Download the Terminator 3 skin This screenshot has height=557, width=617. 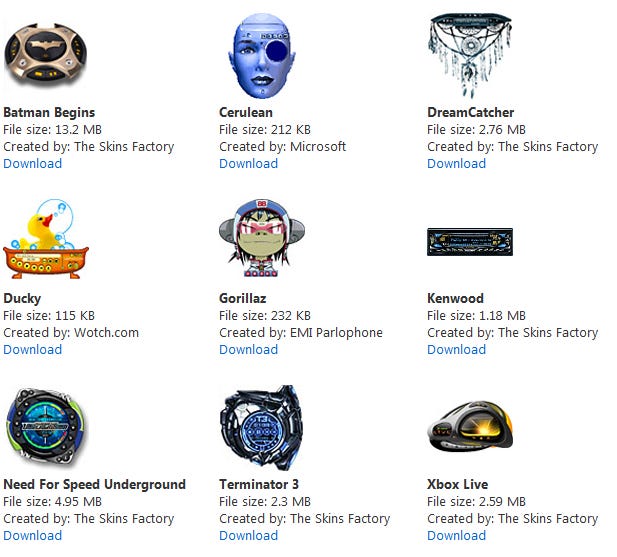(248, 535)
